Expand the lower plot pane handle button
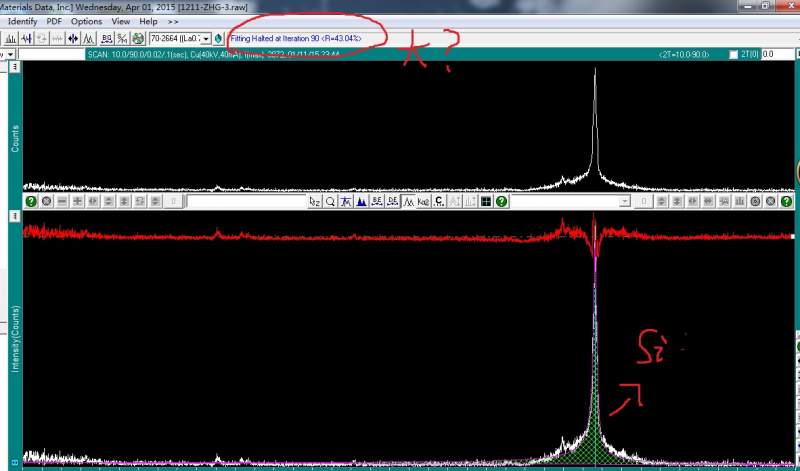 pyautogui.click(x=15, y=217)
